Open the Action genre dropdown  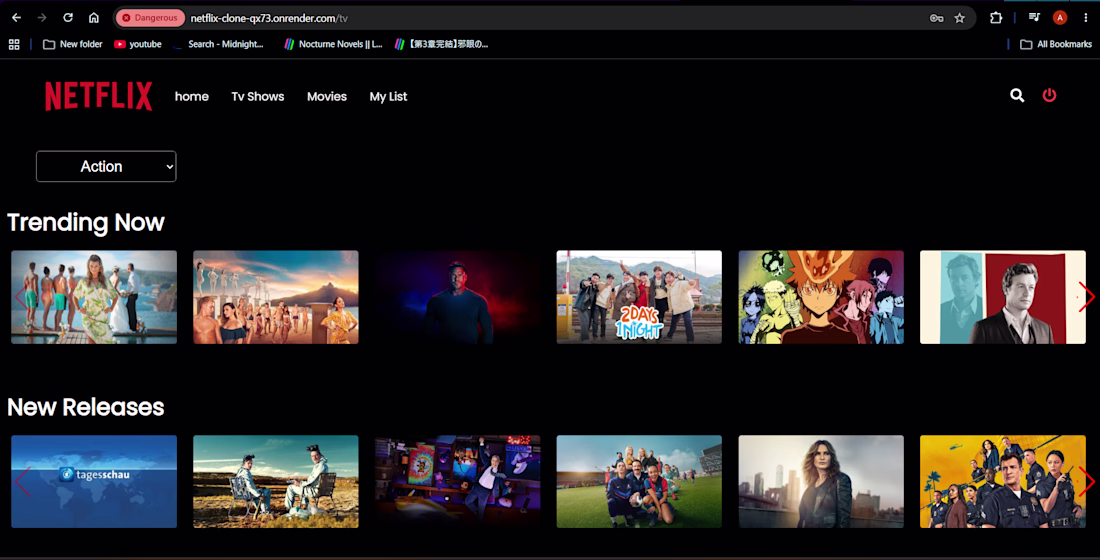pos(106,166)
